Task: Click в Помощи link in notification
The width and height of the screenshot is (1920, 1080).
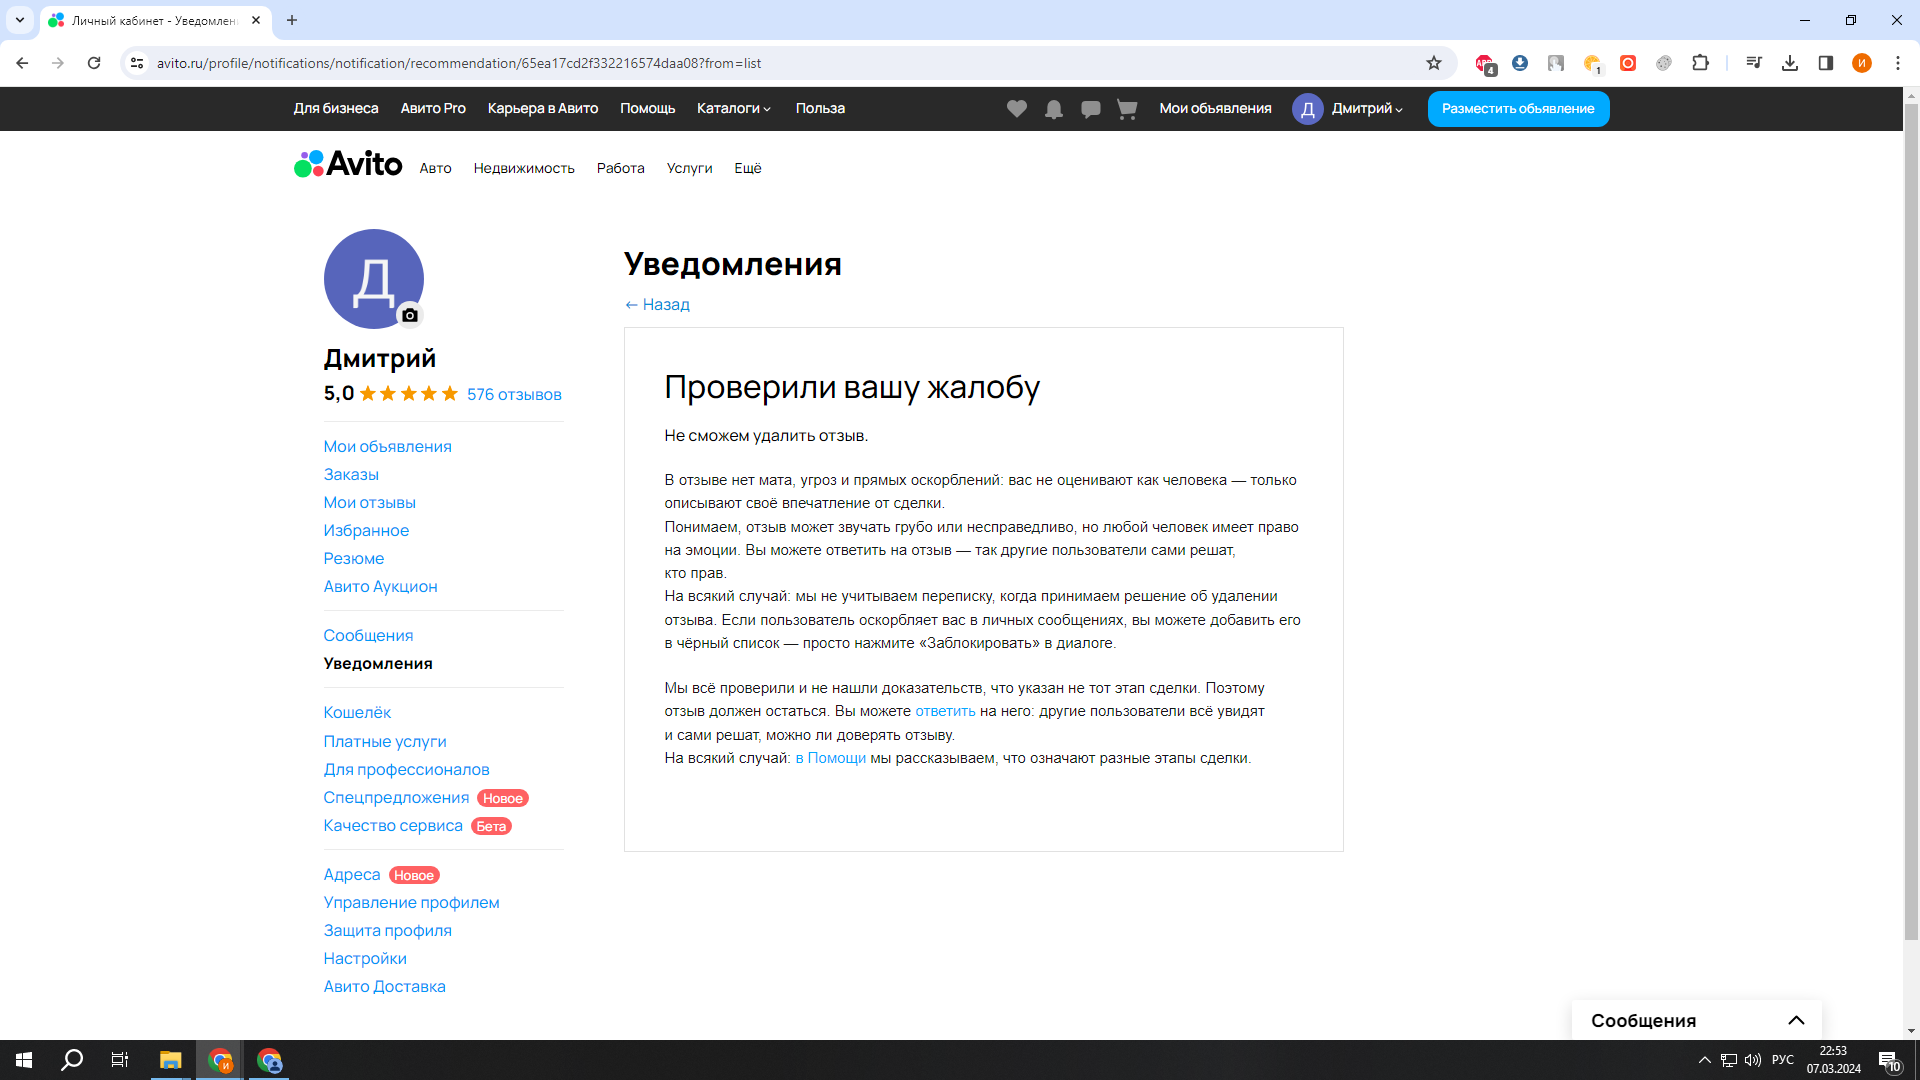Action: pos(830,758)
